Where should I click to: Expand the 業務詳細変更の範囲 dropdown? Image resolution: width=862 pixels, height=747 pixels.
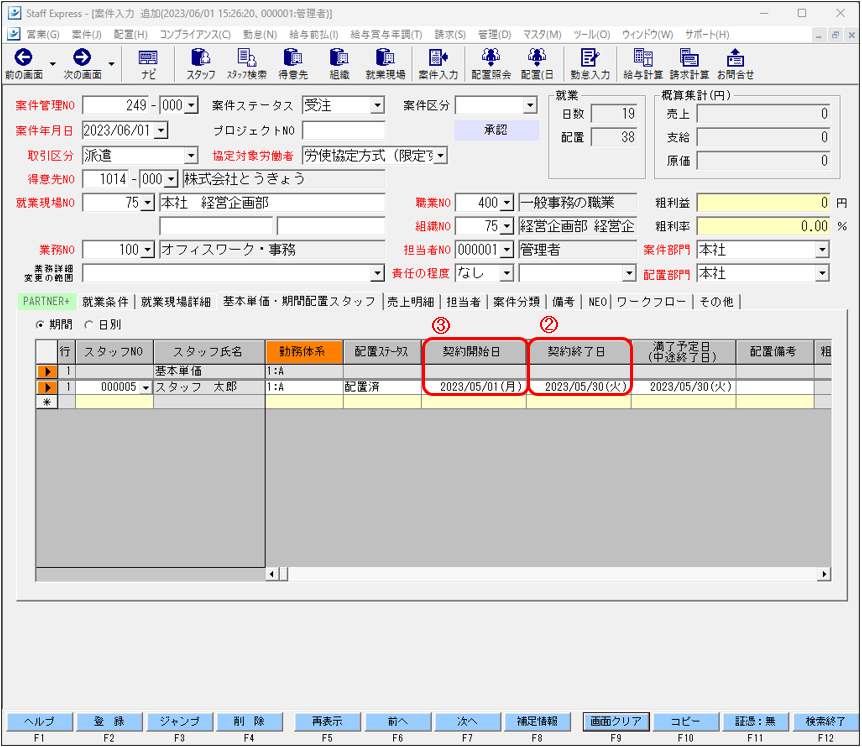(x=377, y=273)
